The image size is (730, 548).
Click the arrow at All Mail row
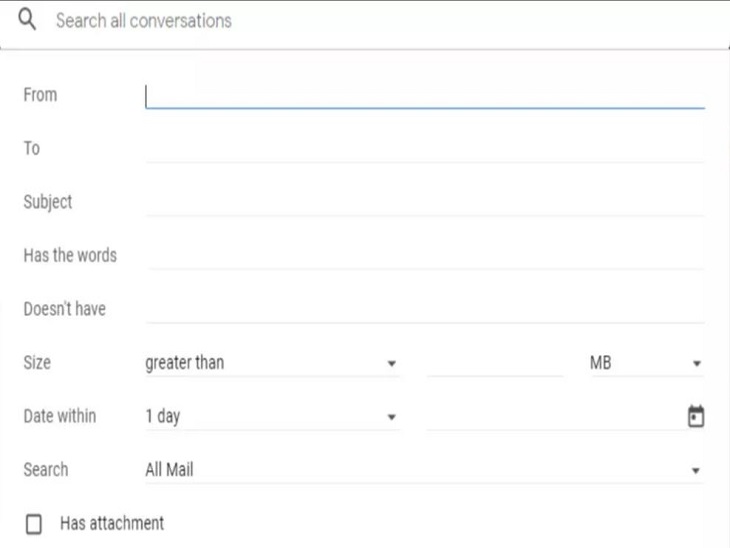(x=696, y=470)
